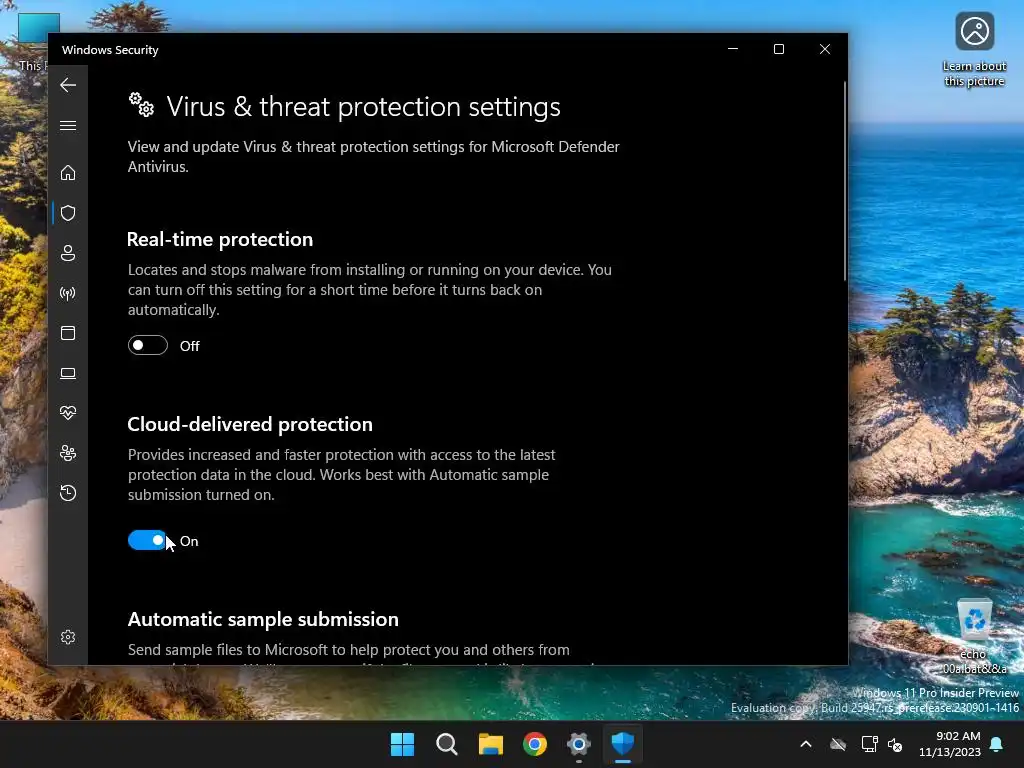Open Protection history clock icon

click(x=68, y=493)
